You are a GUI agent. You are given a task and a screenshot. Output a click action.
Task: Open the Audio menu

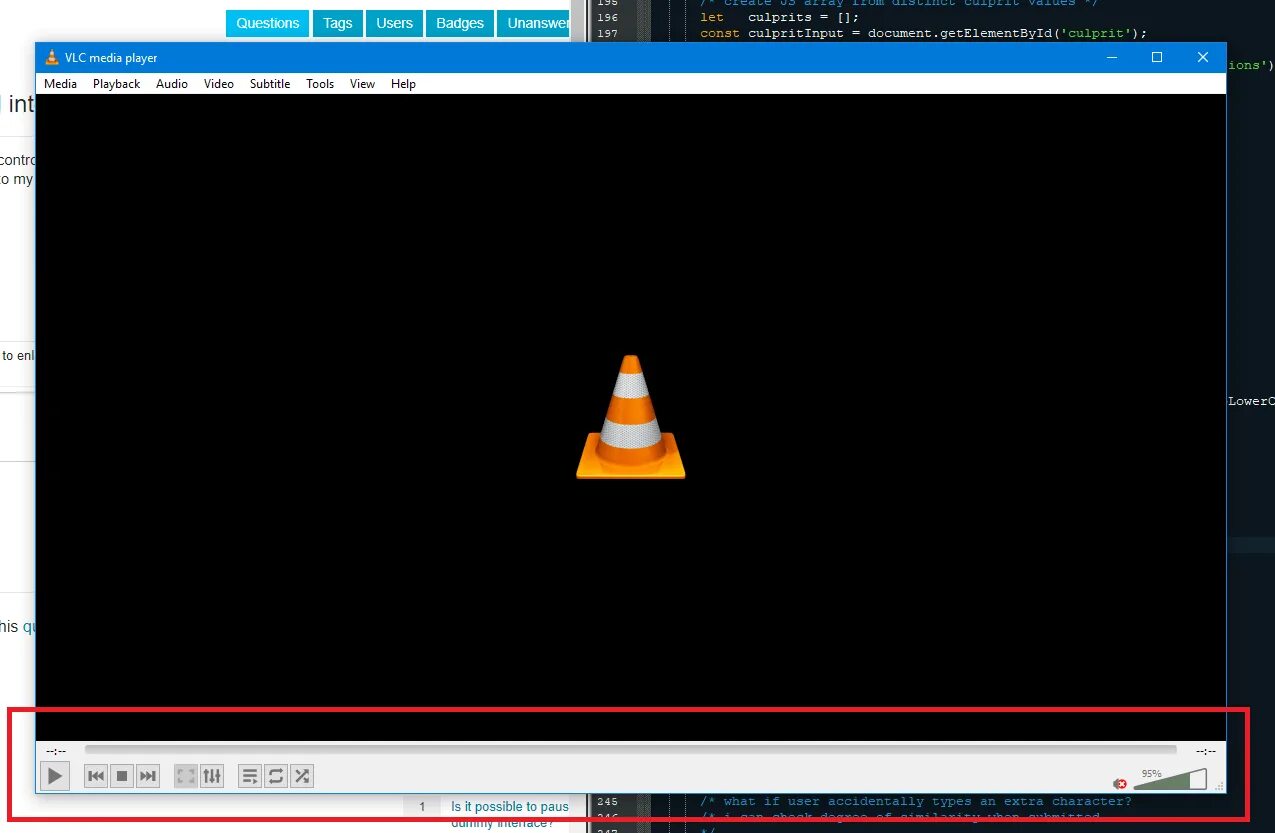(x=172, y=84)
